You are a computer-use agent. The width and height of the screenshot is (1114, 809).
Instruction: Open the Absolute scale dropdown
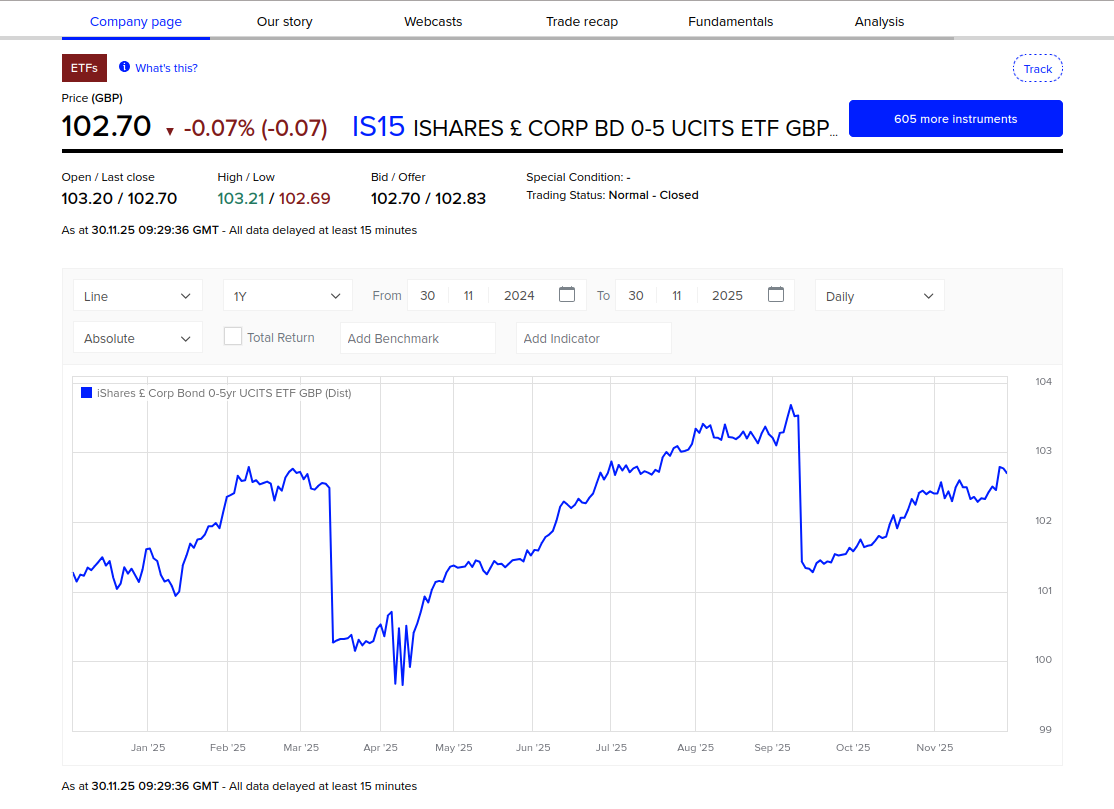[138, 338]
